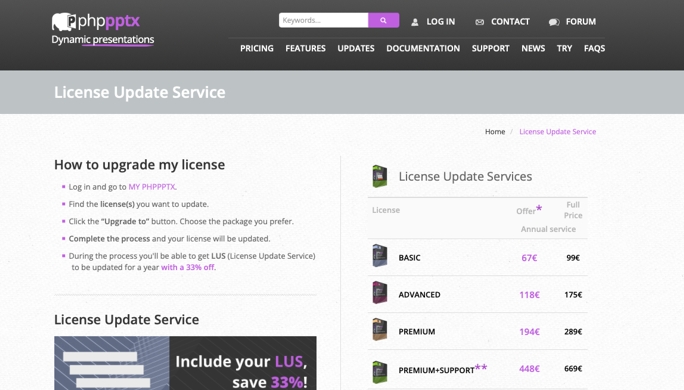The height and width of the screenshot is (390, 684).
Task: Click the phppptx elephant logo
Action: tap(96, 21)
